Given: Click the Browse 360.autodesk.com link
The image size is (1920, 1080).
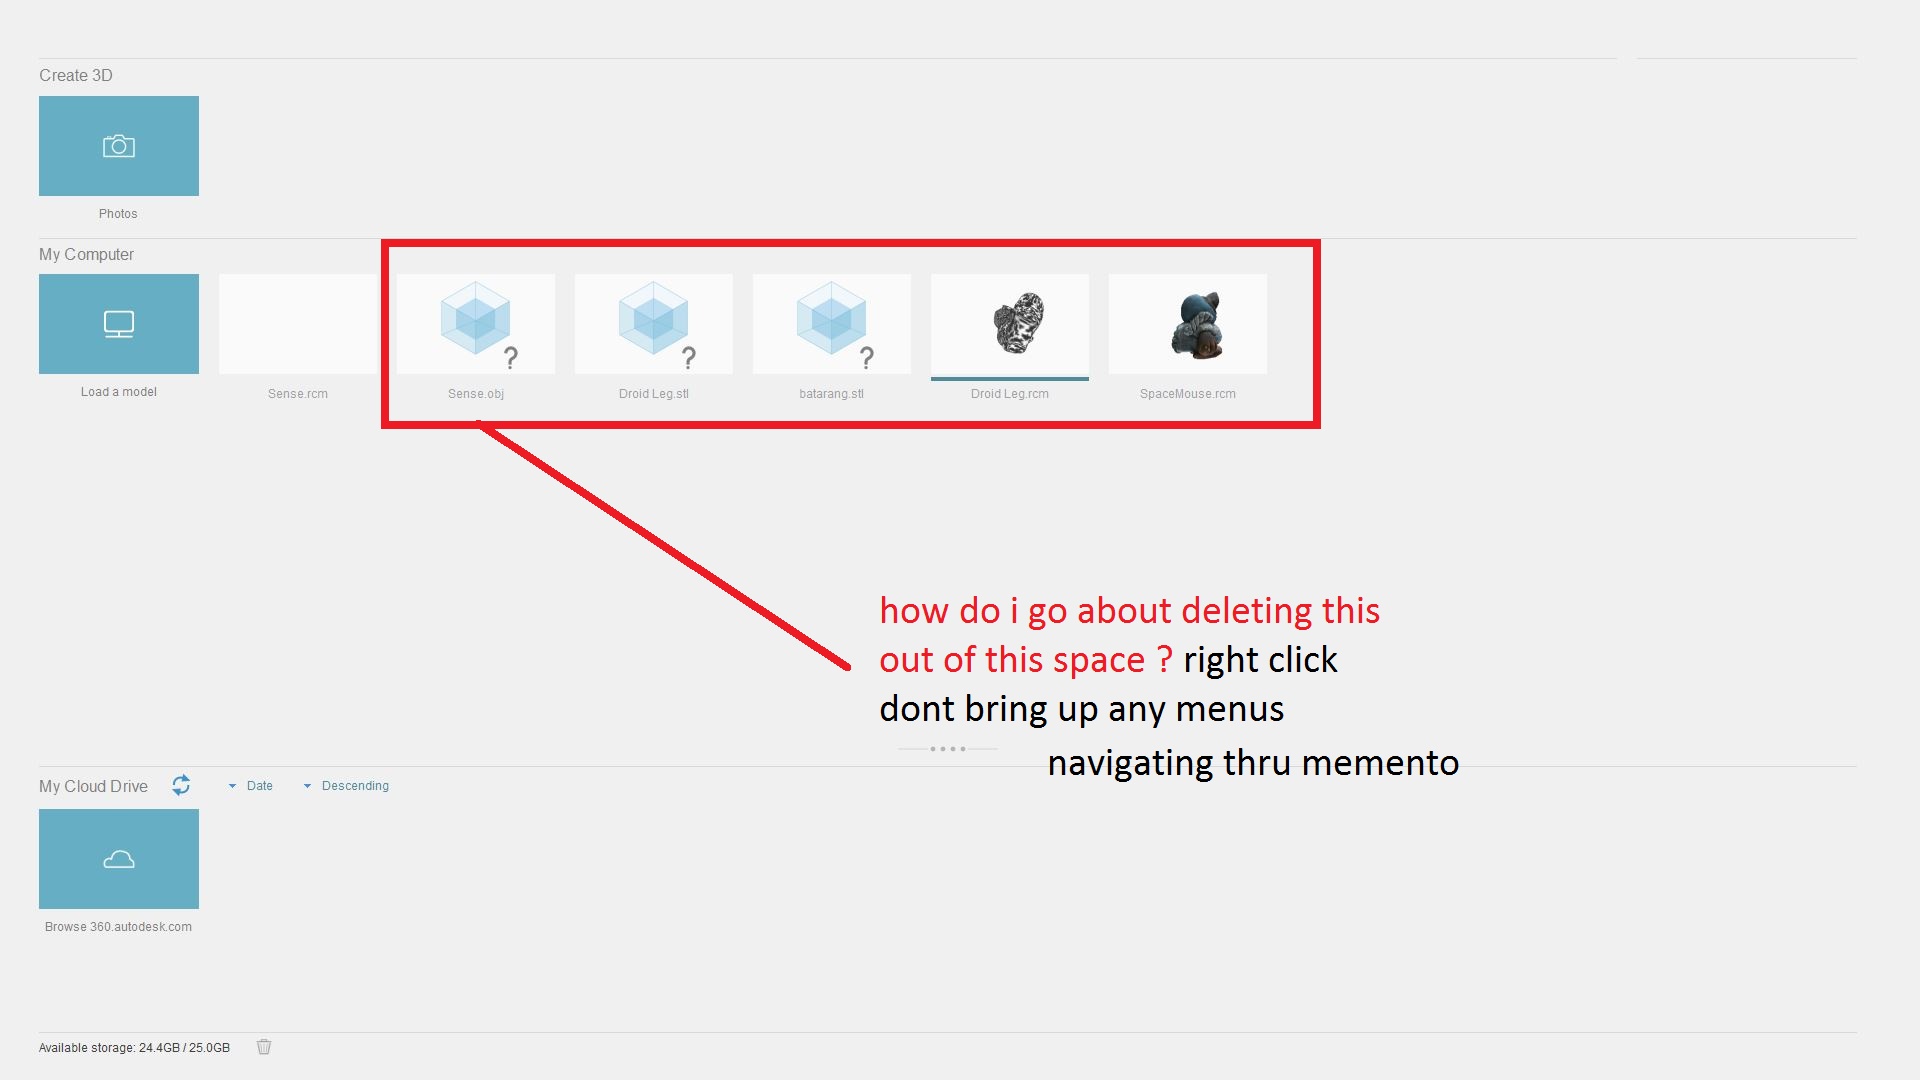Looking at the screenshot, I should (119, 926).
